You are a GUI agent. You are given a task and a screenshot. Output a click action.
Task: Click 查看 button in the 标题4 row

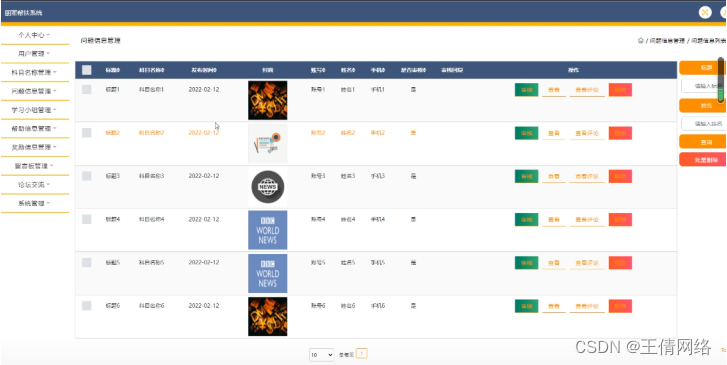tap(554, 219)
